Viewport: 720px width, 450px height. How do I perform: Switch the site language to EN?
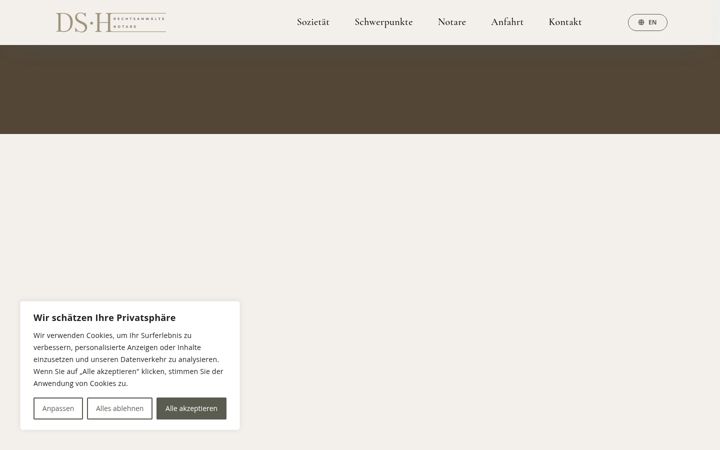point(647,22)
